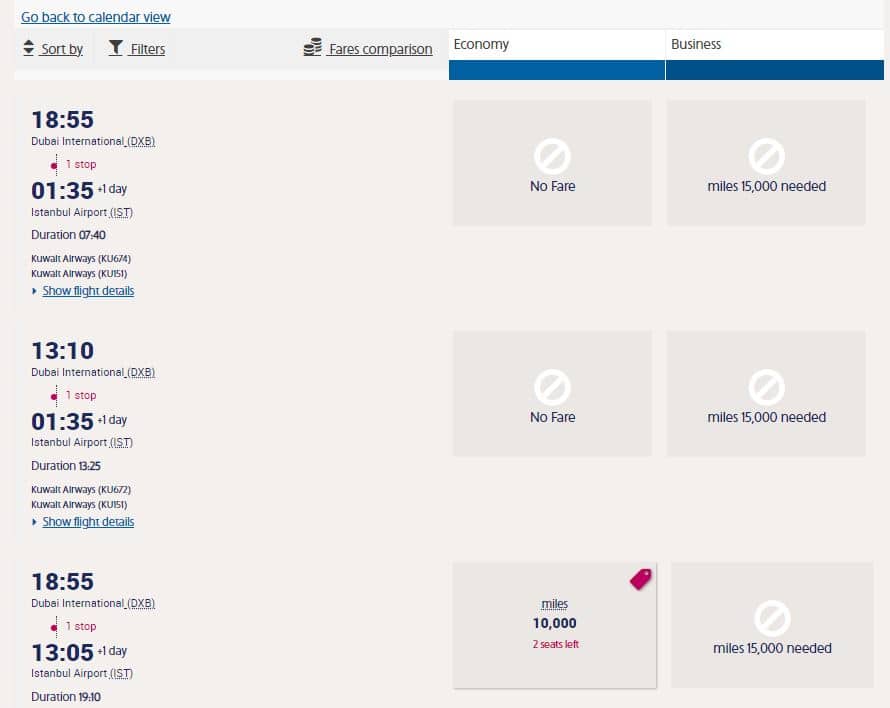Click unavailable icon in third flight Business
The width and height of the screenshot is (890, 708).
771,619
